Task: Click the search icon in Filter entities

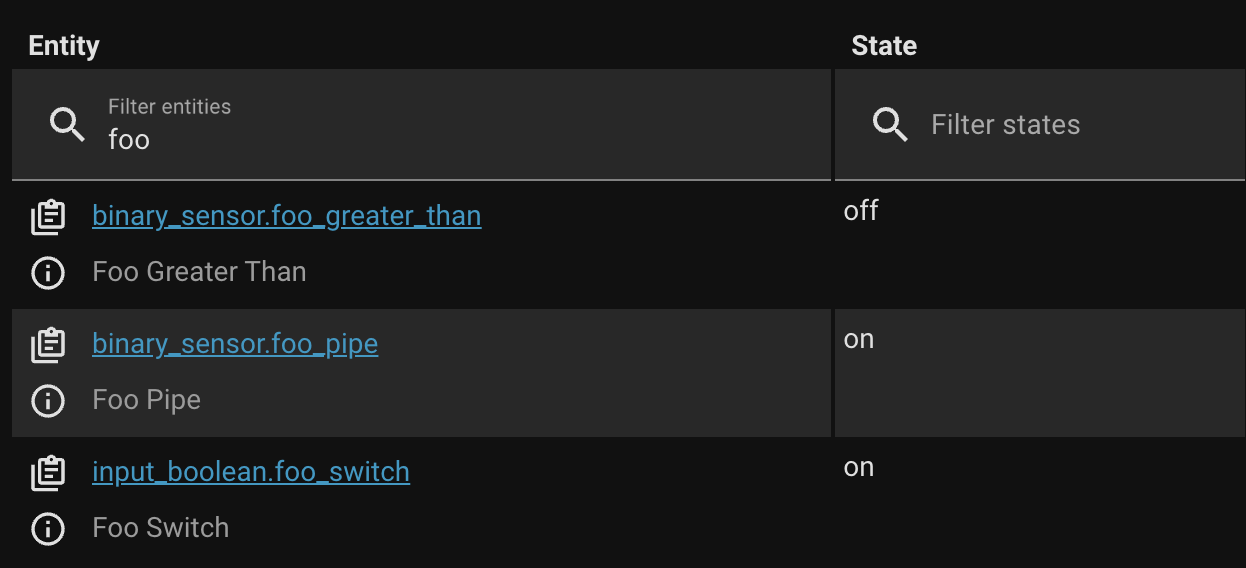Action: point(67,125)
